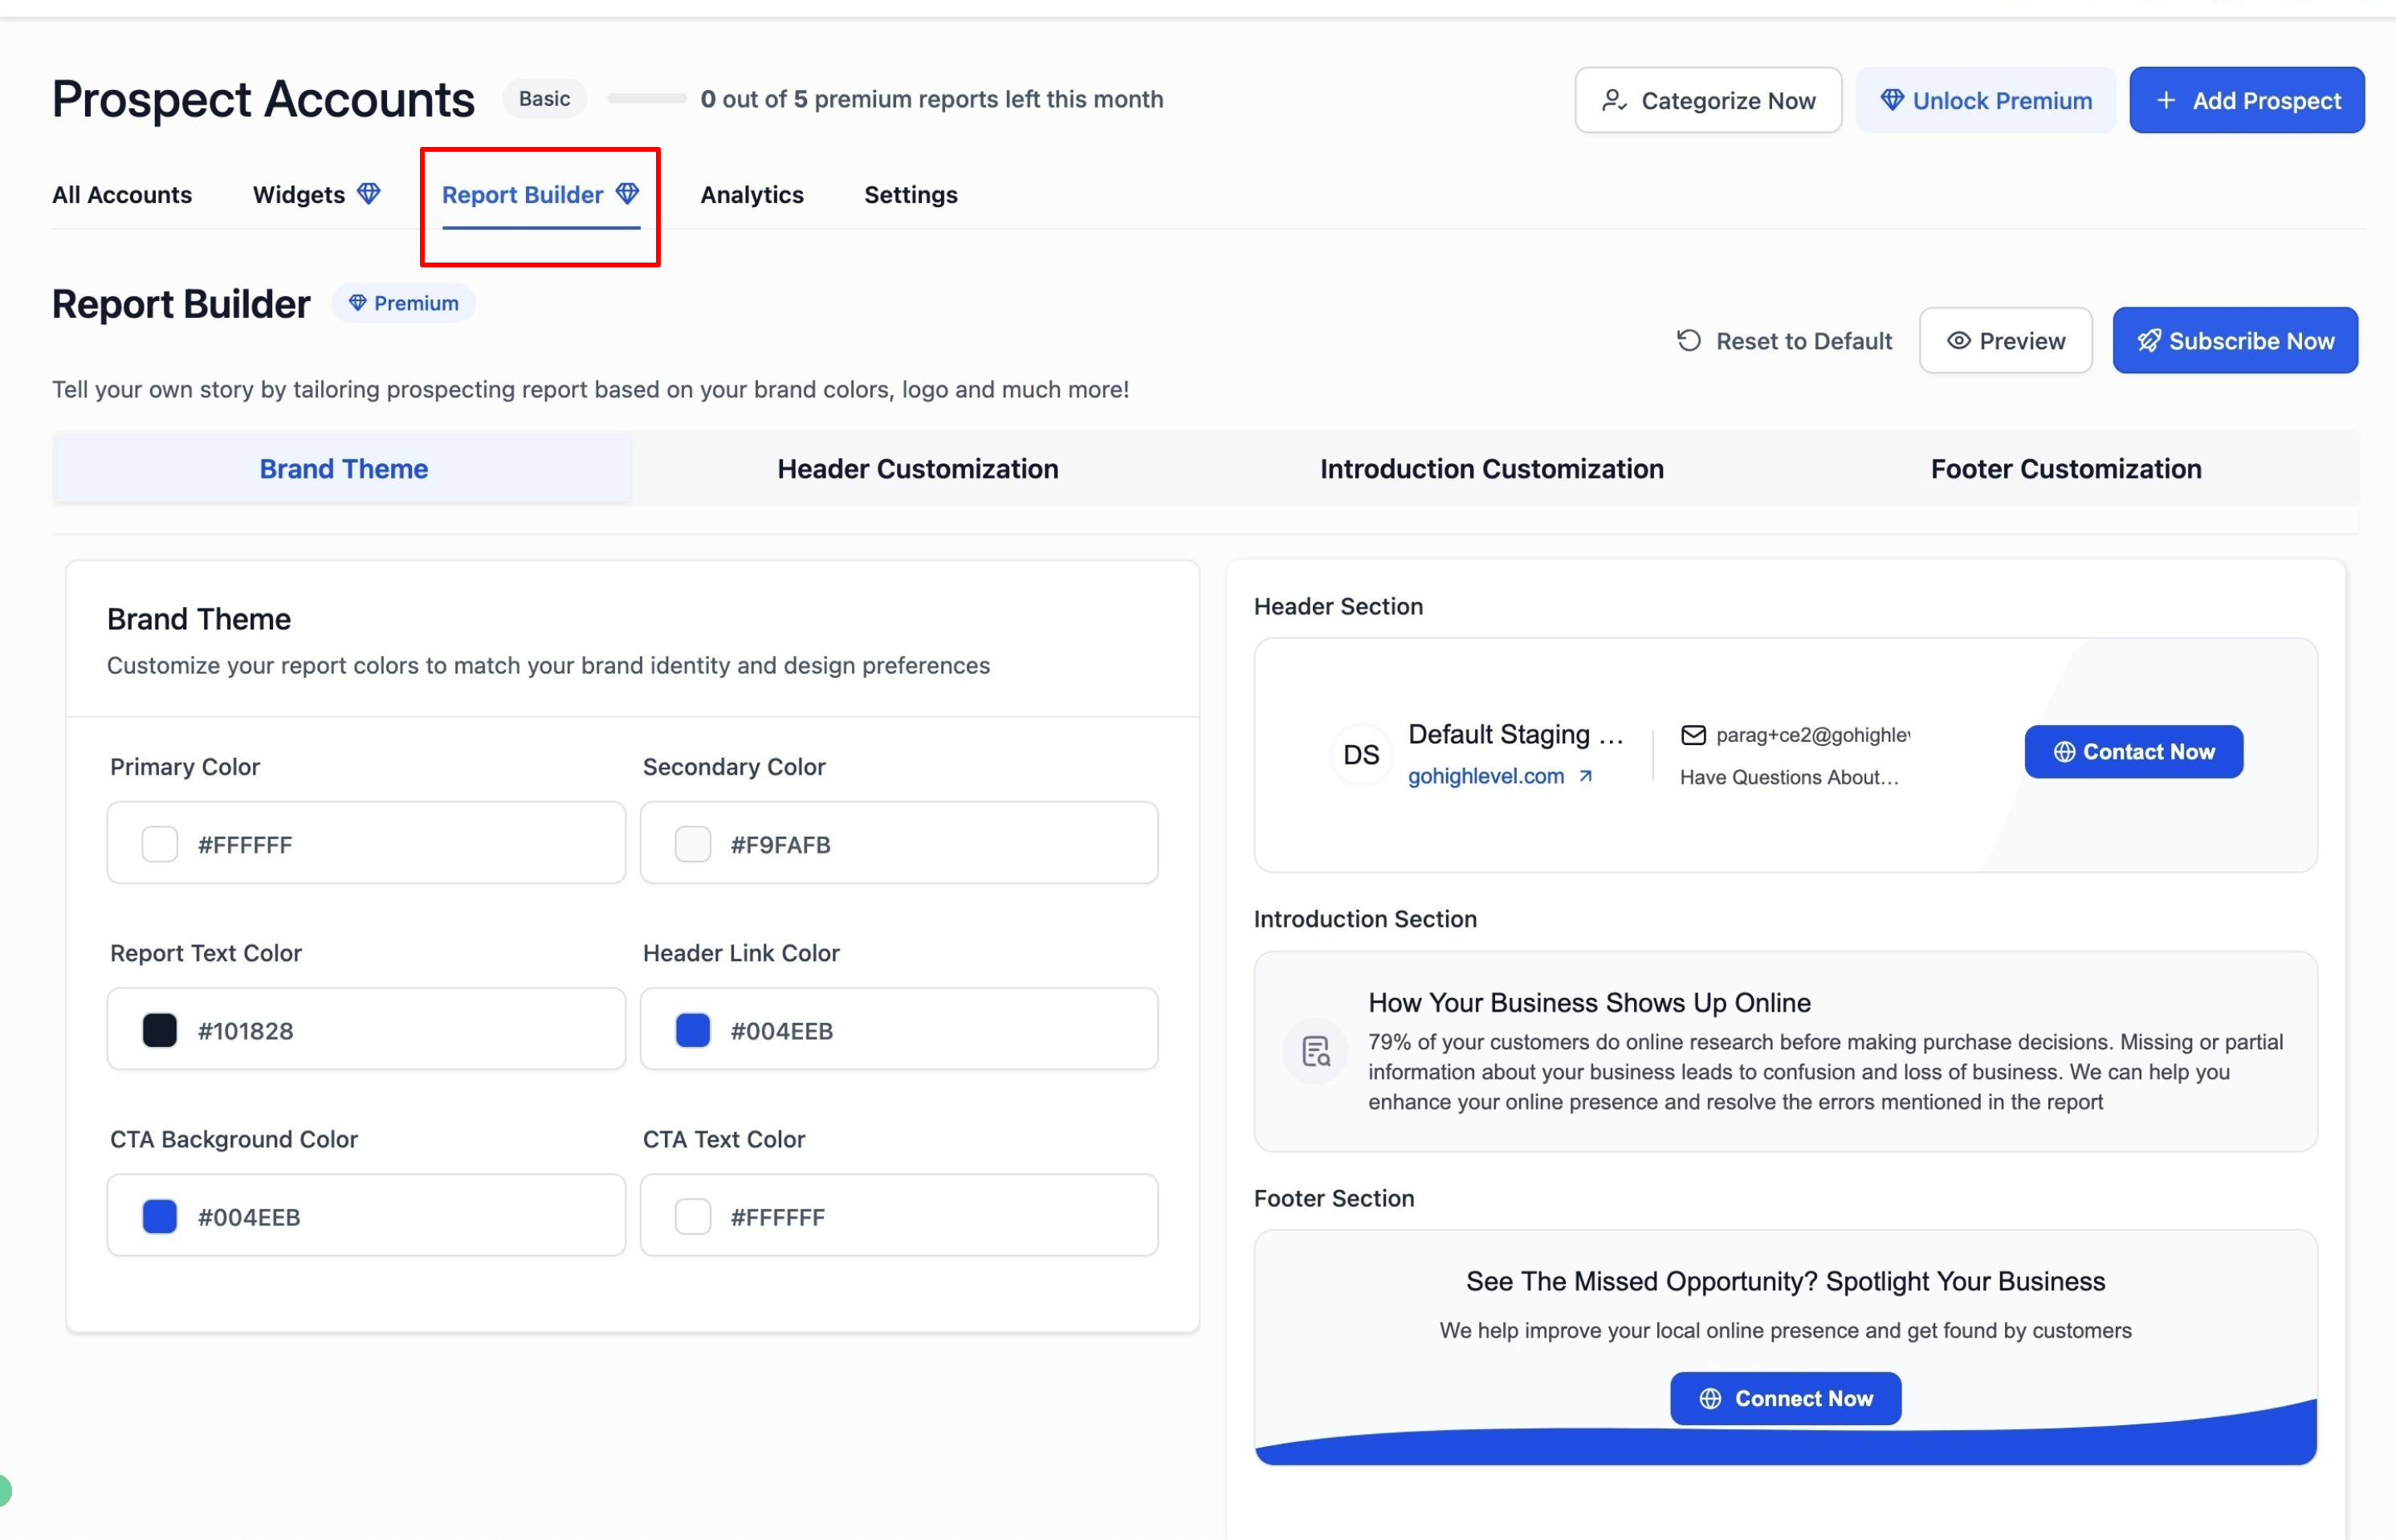This screenshot has height=1540, width=2396.
Task: Click the person icon in Categorize Now
Action: click(1613, 101)
